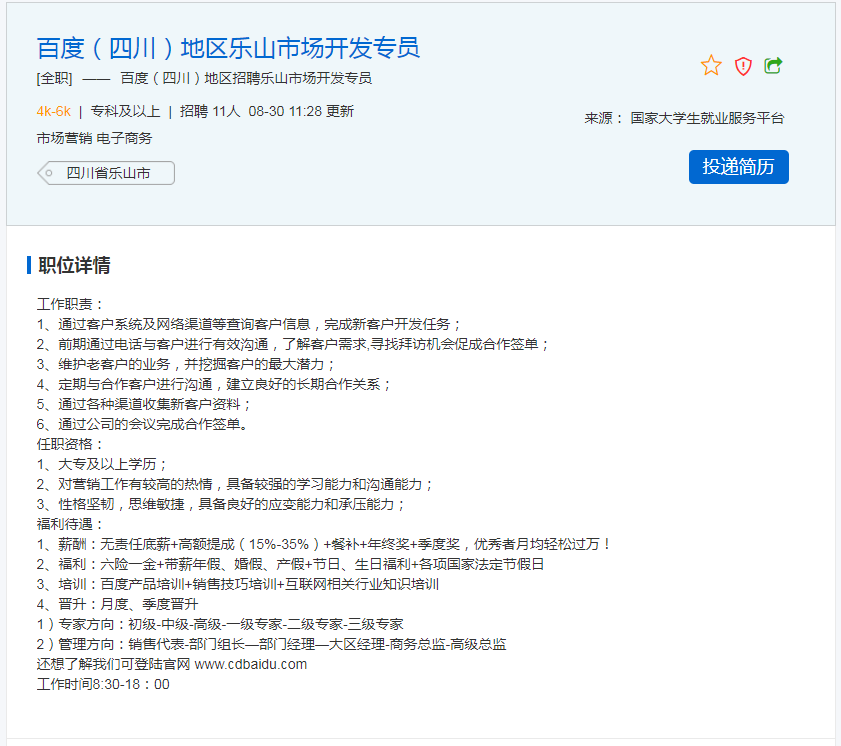Click the 工作时间8:30-18：00 line
The width and height of the screenshot is (841, 746).
tap(103, 684)
